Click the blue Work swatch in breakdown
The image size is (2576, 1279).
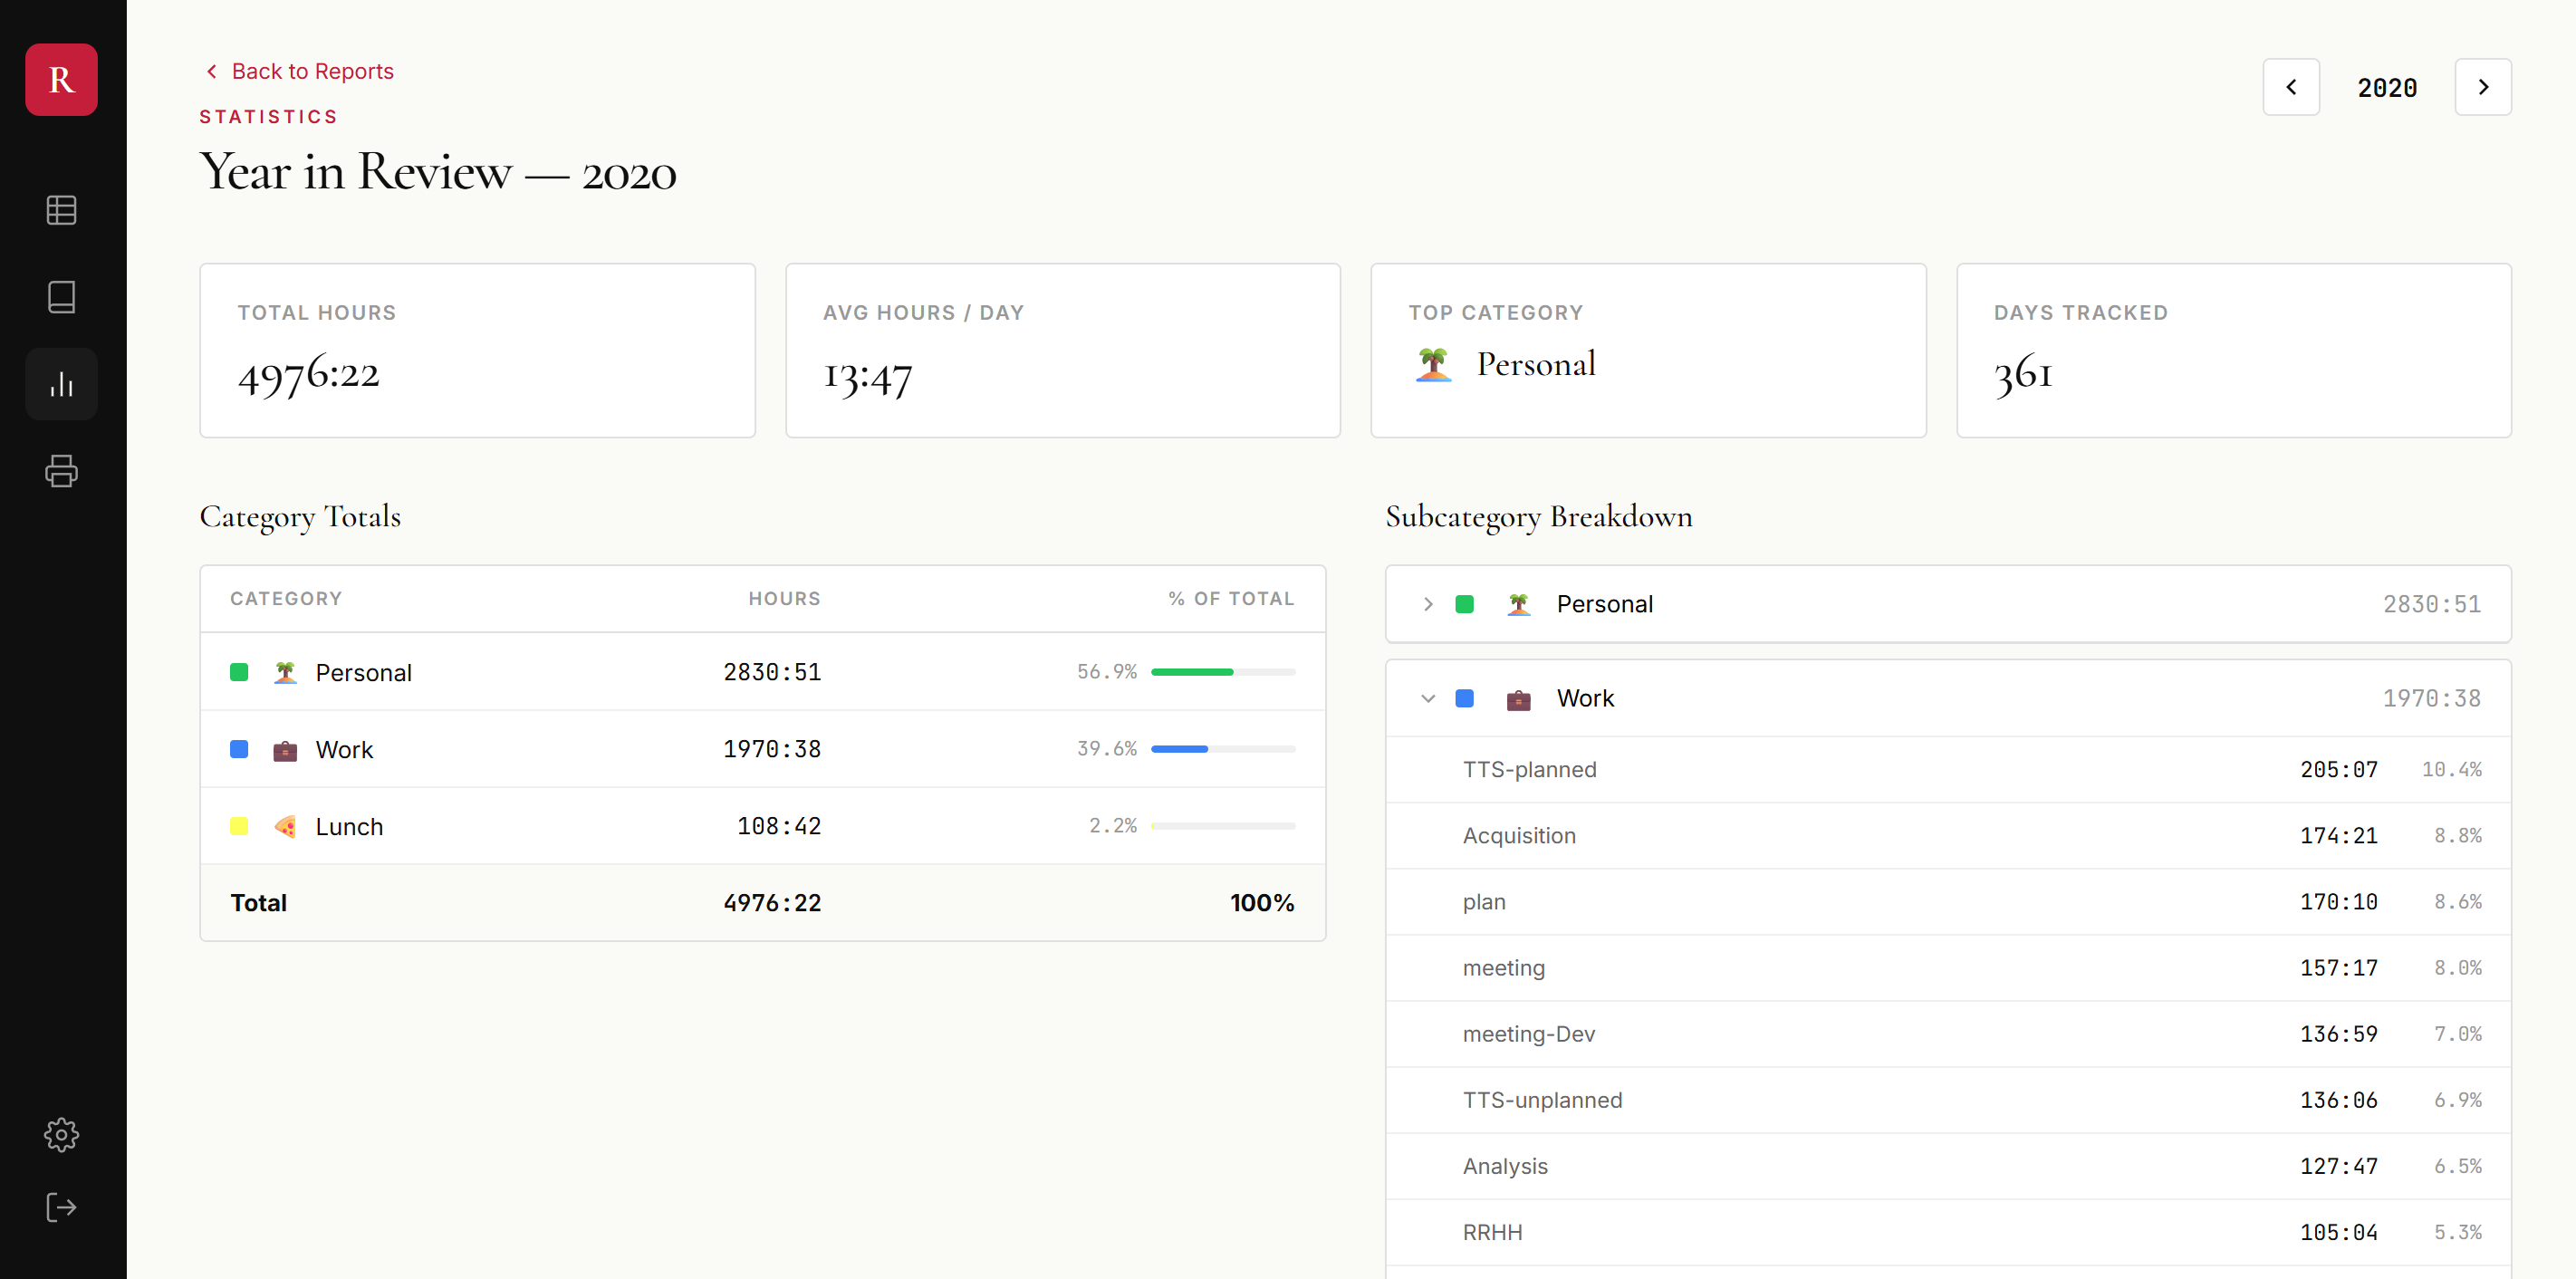[x=1464, y=698]
